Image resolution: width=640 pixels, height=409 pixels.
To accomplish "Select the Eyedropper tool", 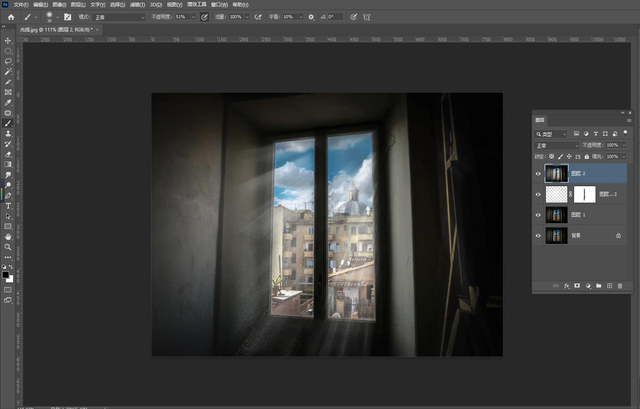I will (x=8, y=103).
